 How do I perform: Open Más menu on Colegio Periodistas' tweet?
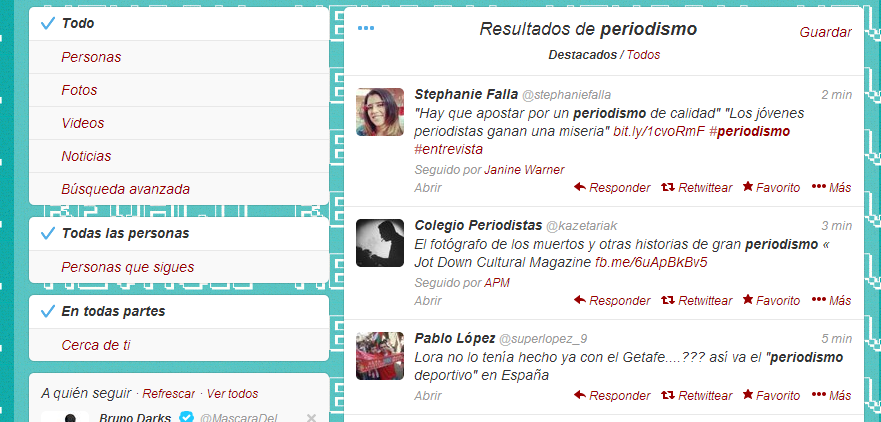(832, 301)
